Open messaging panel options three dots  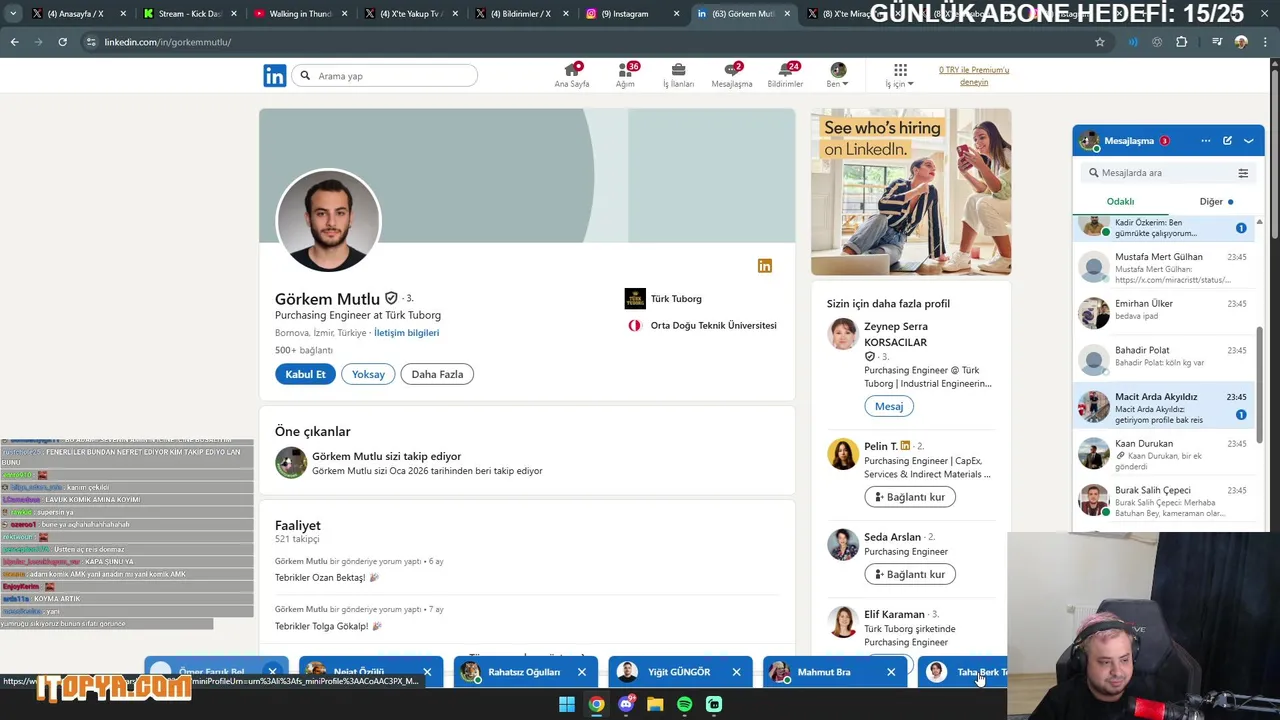click(x=1206, y=141)
